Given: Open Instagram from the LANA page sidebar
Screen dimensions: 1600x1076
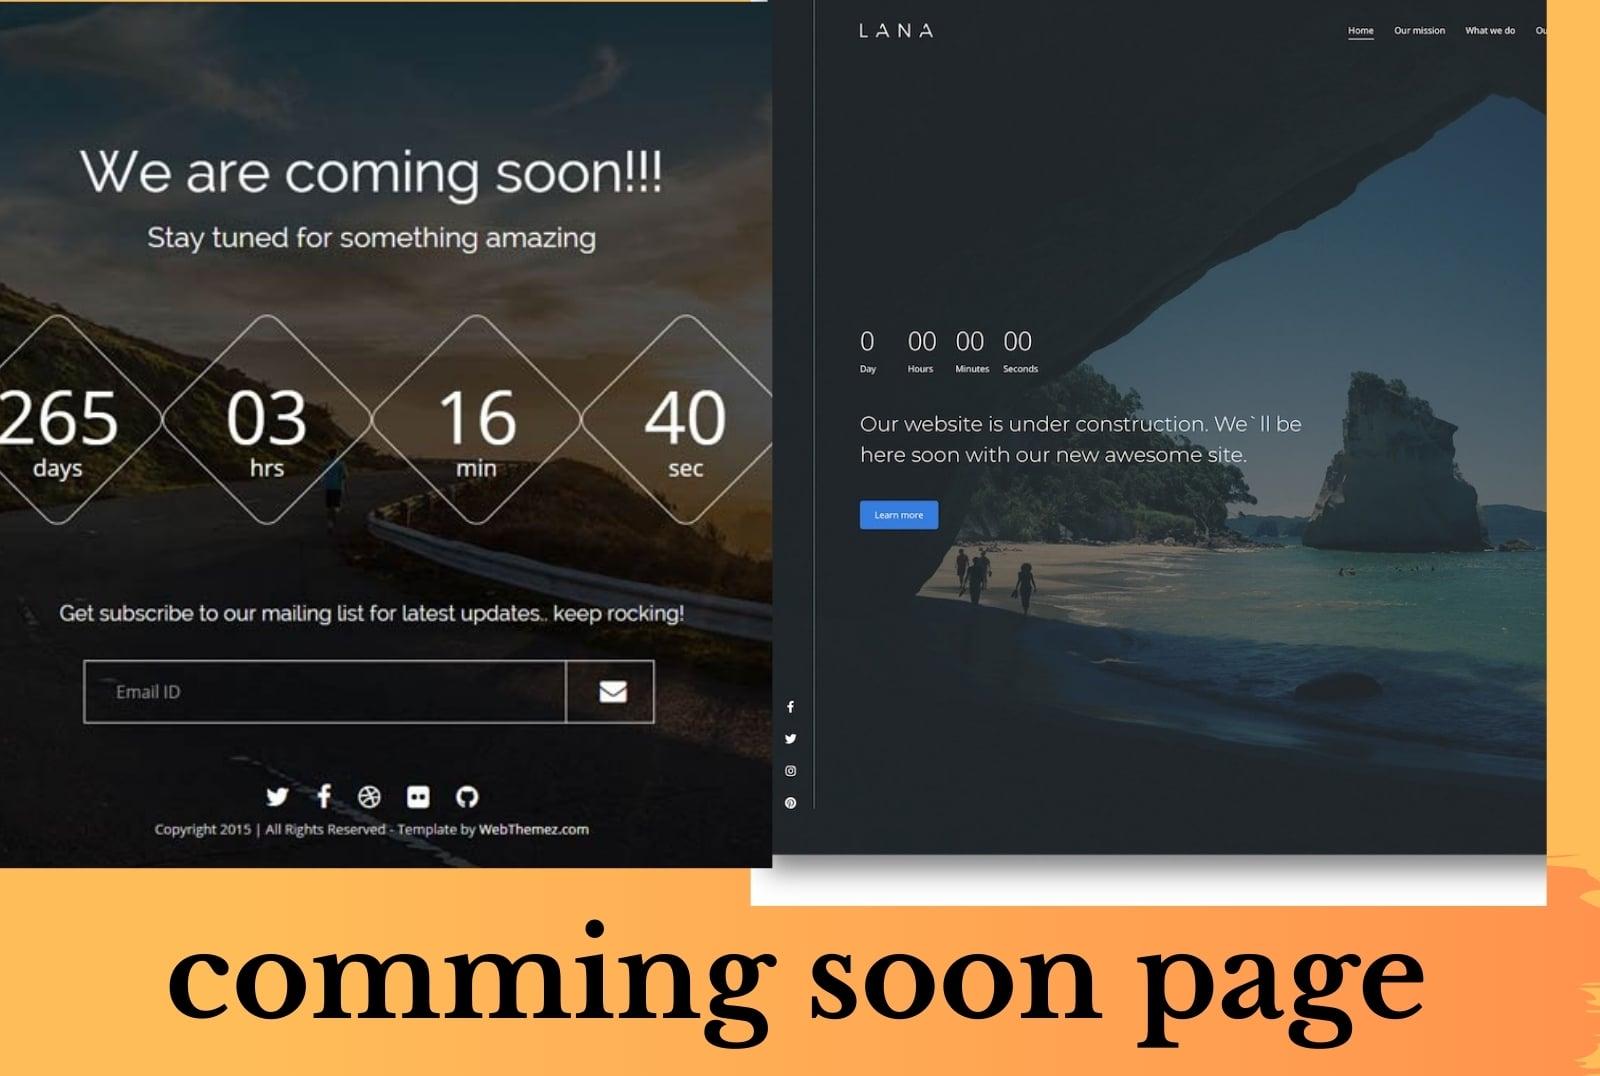Looking at the screenshot, I should 791,771.
